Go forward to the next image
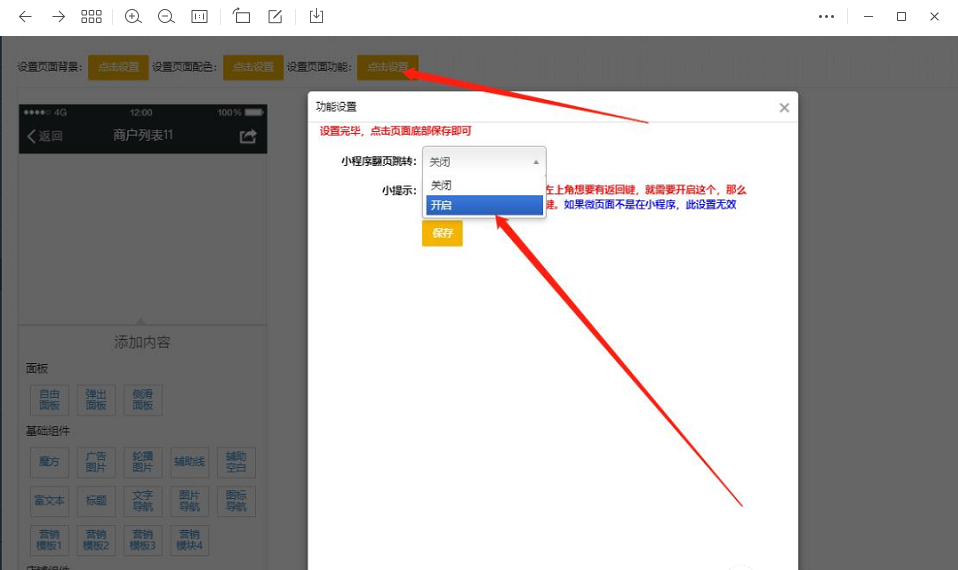Image resolution: width=958 pixels, height=570 pixels. tap(59, 17)
